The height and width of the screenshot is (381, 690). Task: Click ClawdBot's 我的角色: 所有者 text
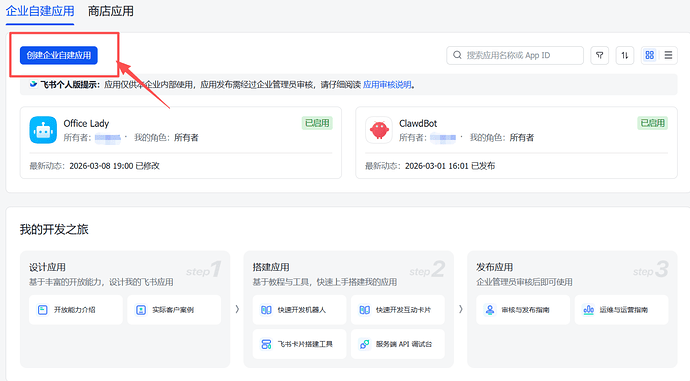pos(502,138)
